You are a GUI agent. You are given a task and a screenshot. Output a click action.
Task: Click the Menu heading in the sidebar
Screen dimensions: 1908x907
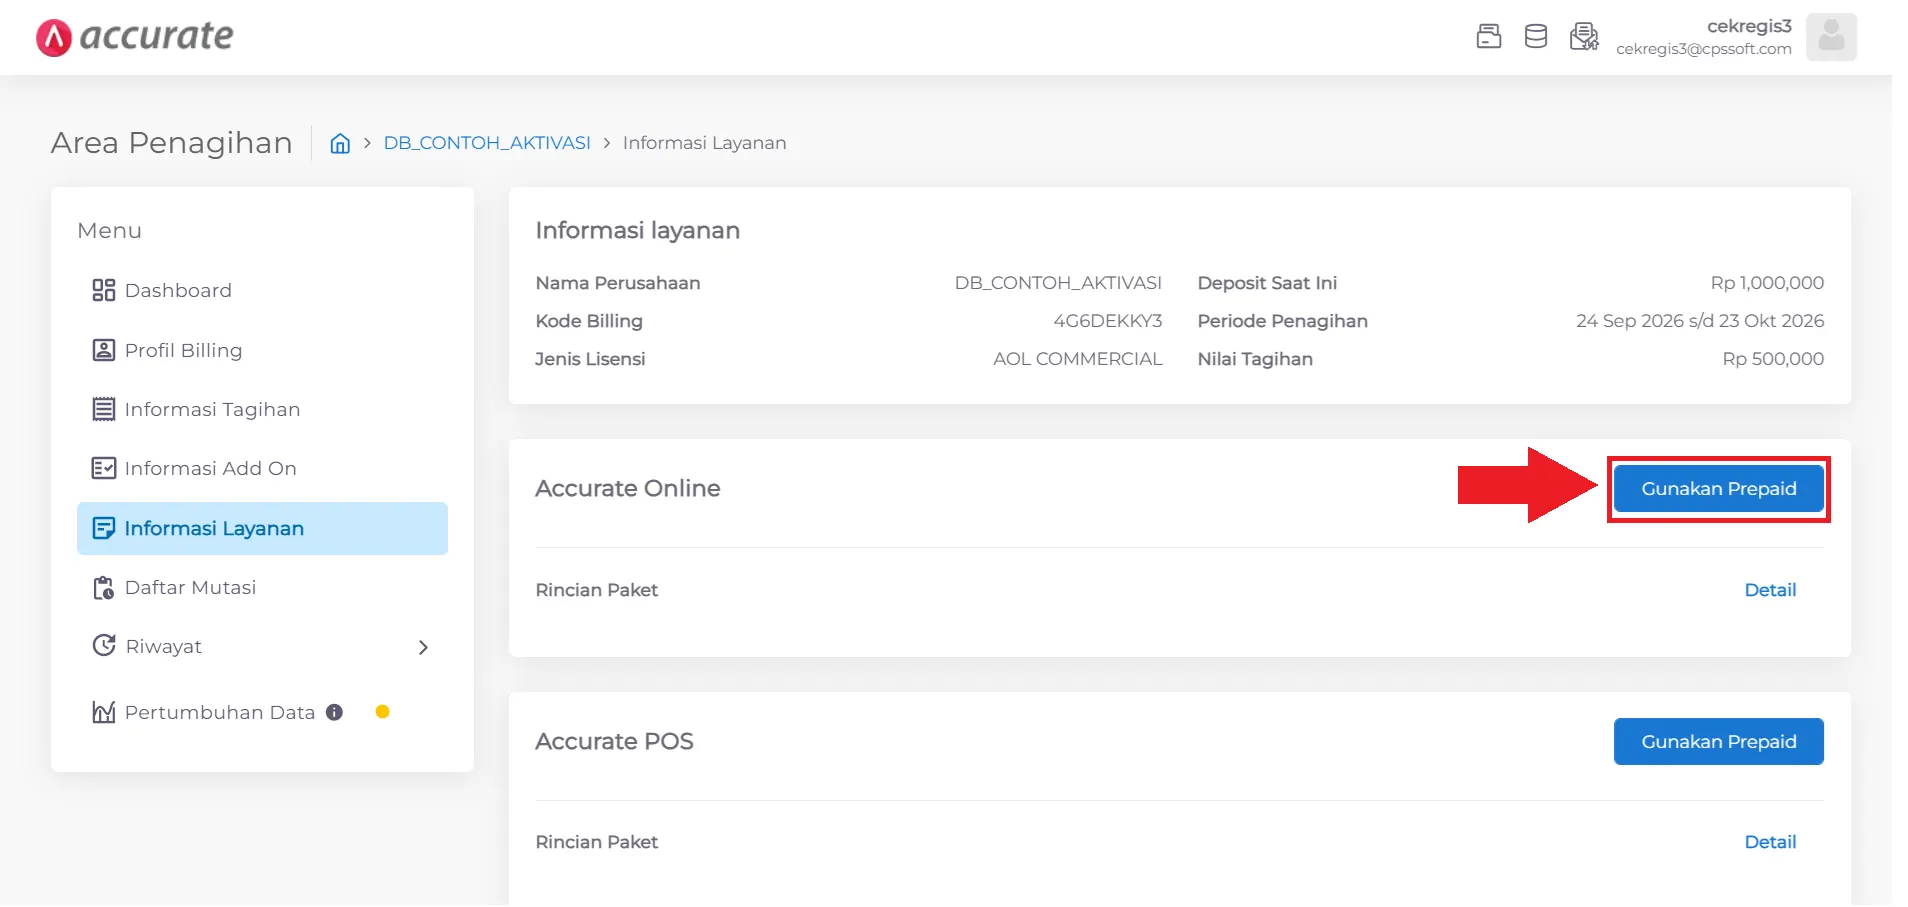point(109,231)
